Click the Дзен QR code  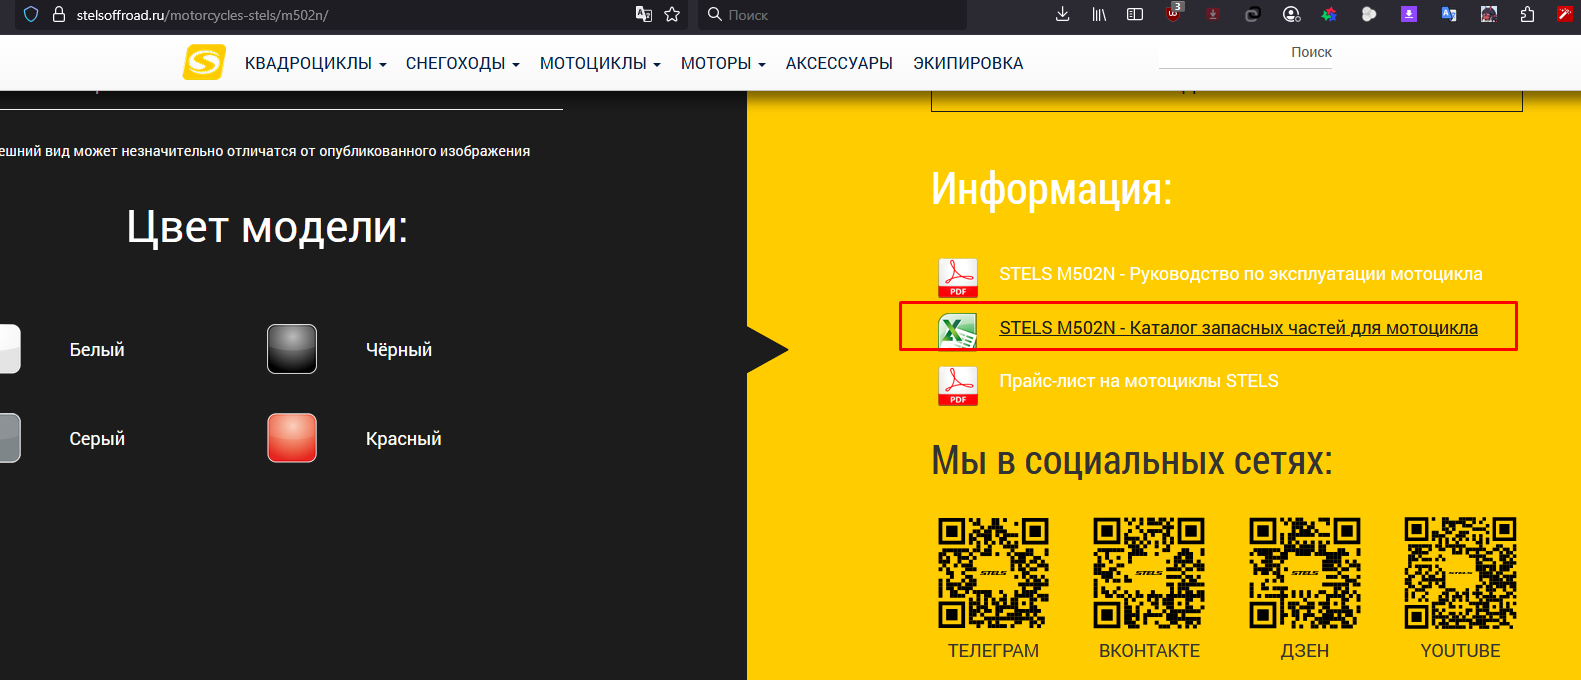(x=1305, y=573)
